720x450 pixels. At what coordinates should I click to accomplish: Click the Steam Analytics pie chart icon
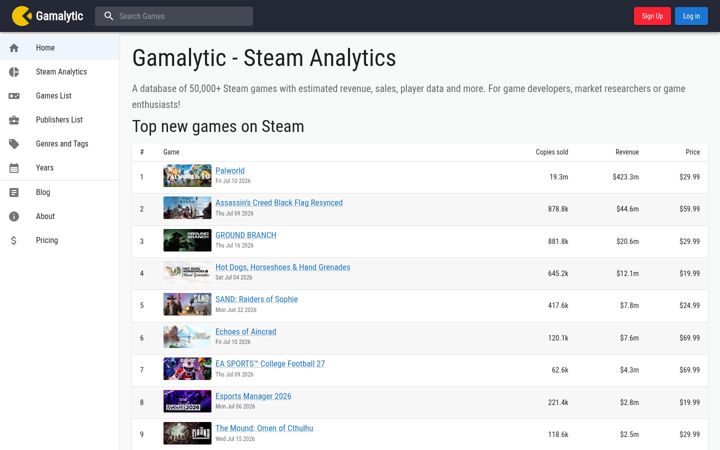tap(14, 72)
